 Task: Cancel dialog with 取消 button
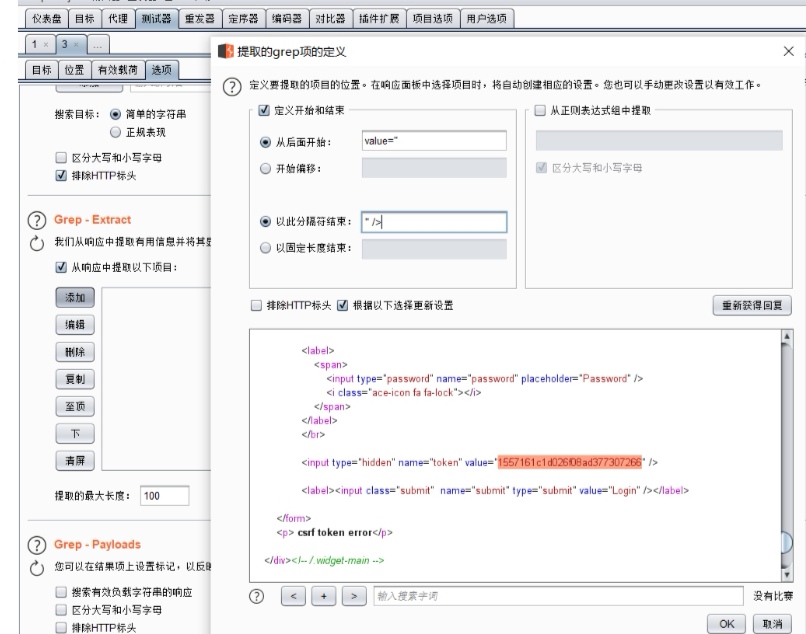point(772,624)
